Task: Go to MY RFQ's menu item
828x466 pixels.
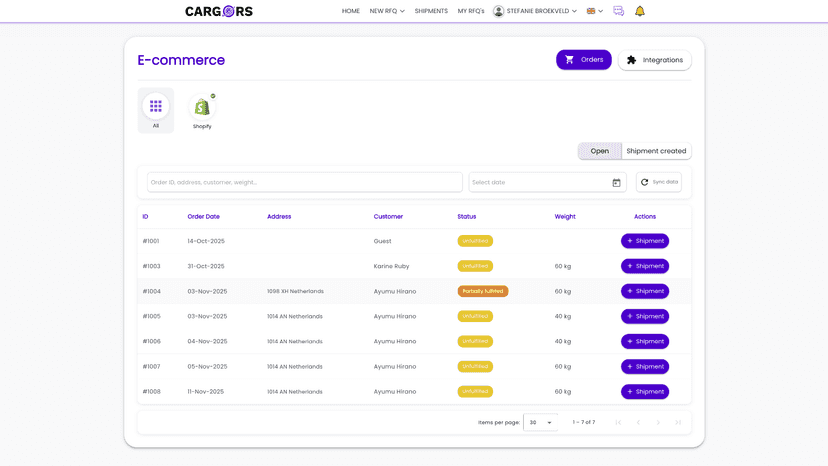Action: (x=471, y=11)
